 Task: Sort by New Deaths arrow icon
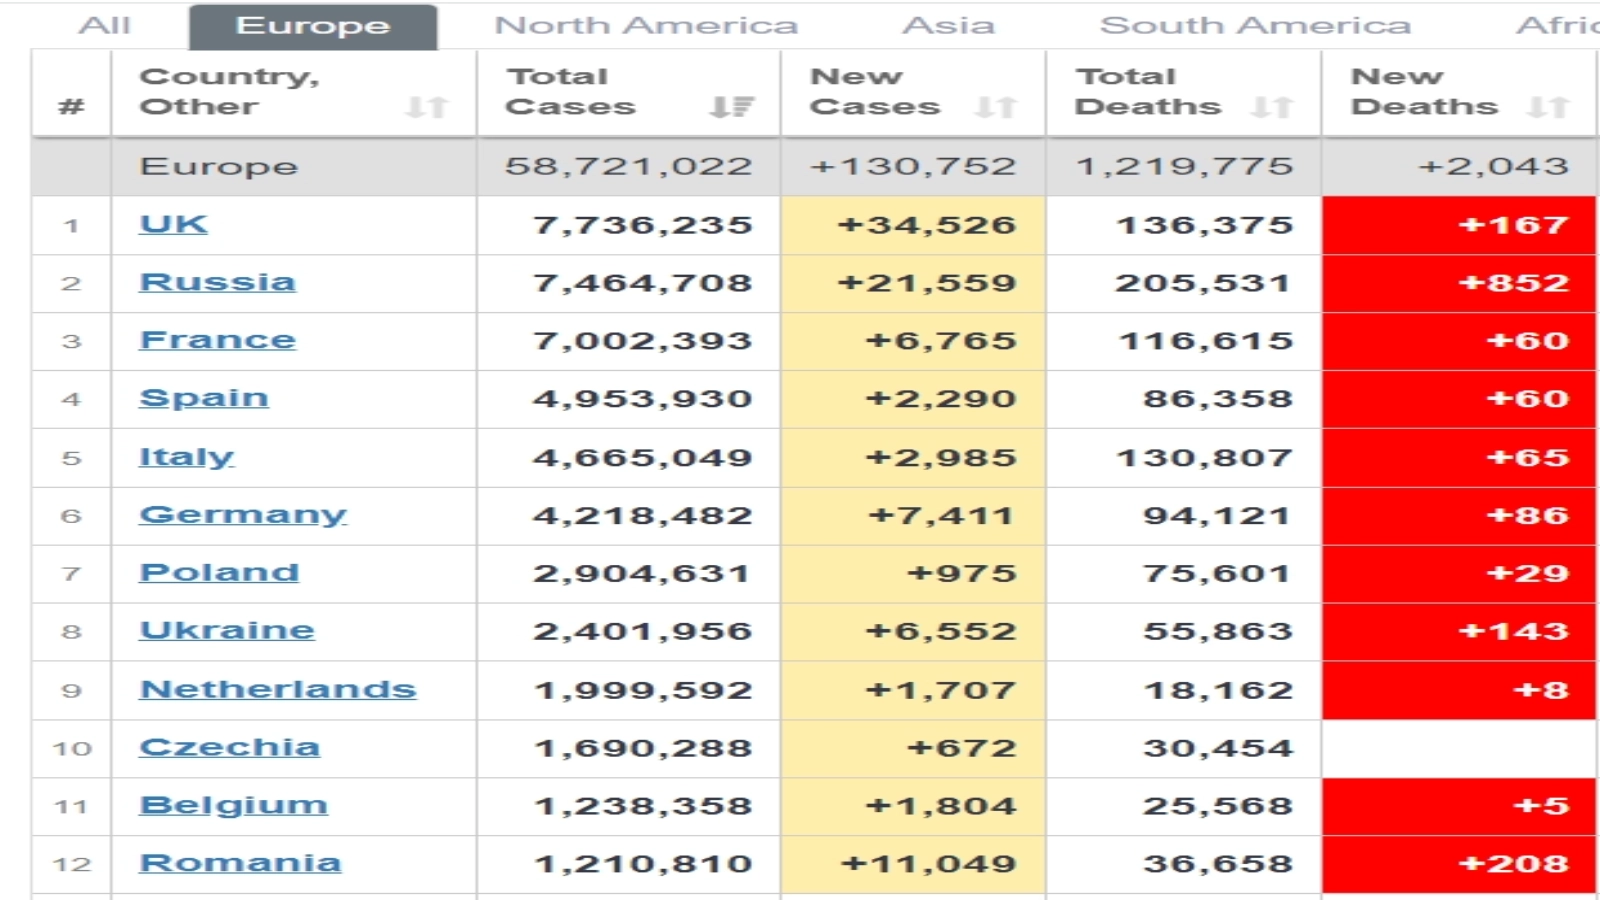[x=1547, y=107]
